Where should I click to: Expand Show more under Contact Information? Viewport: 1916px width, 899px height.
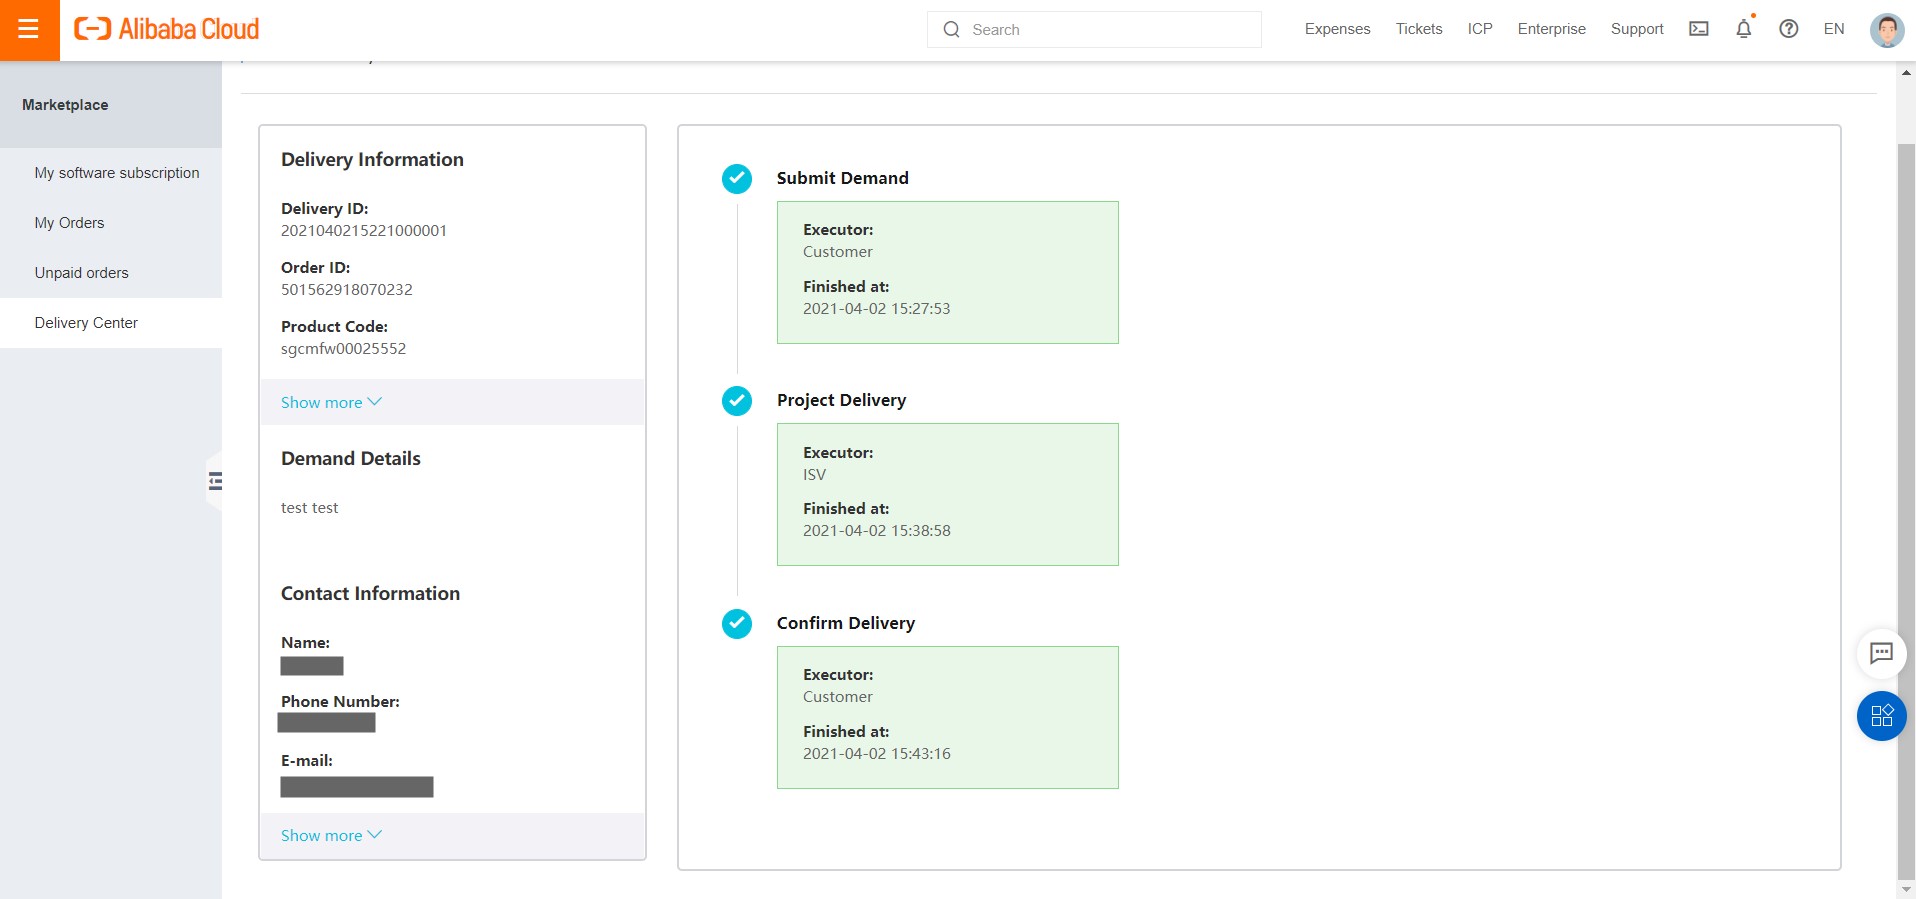[x=330, y=835]
